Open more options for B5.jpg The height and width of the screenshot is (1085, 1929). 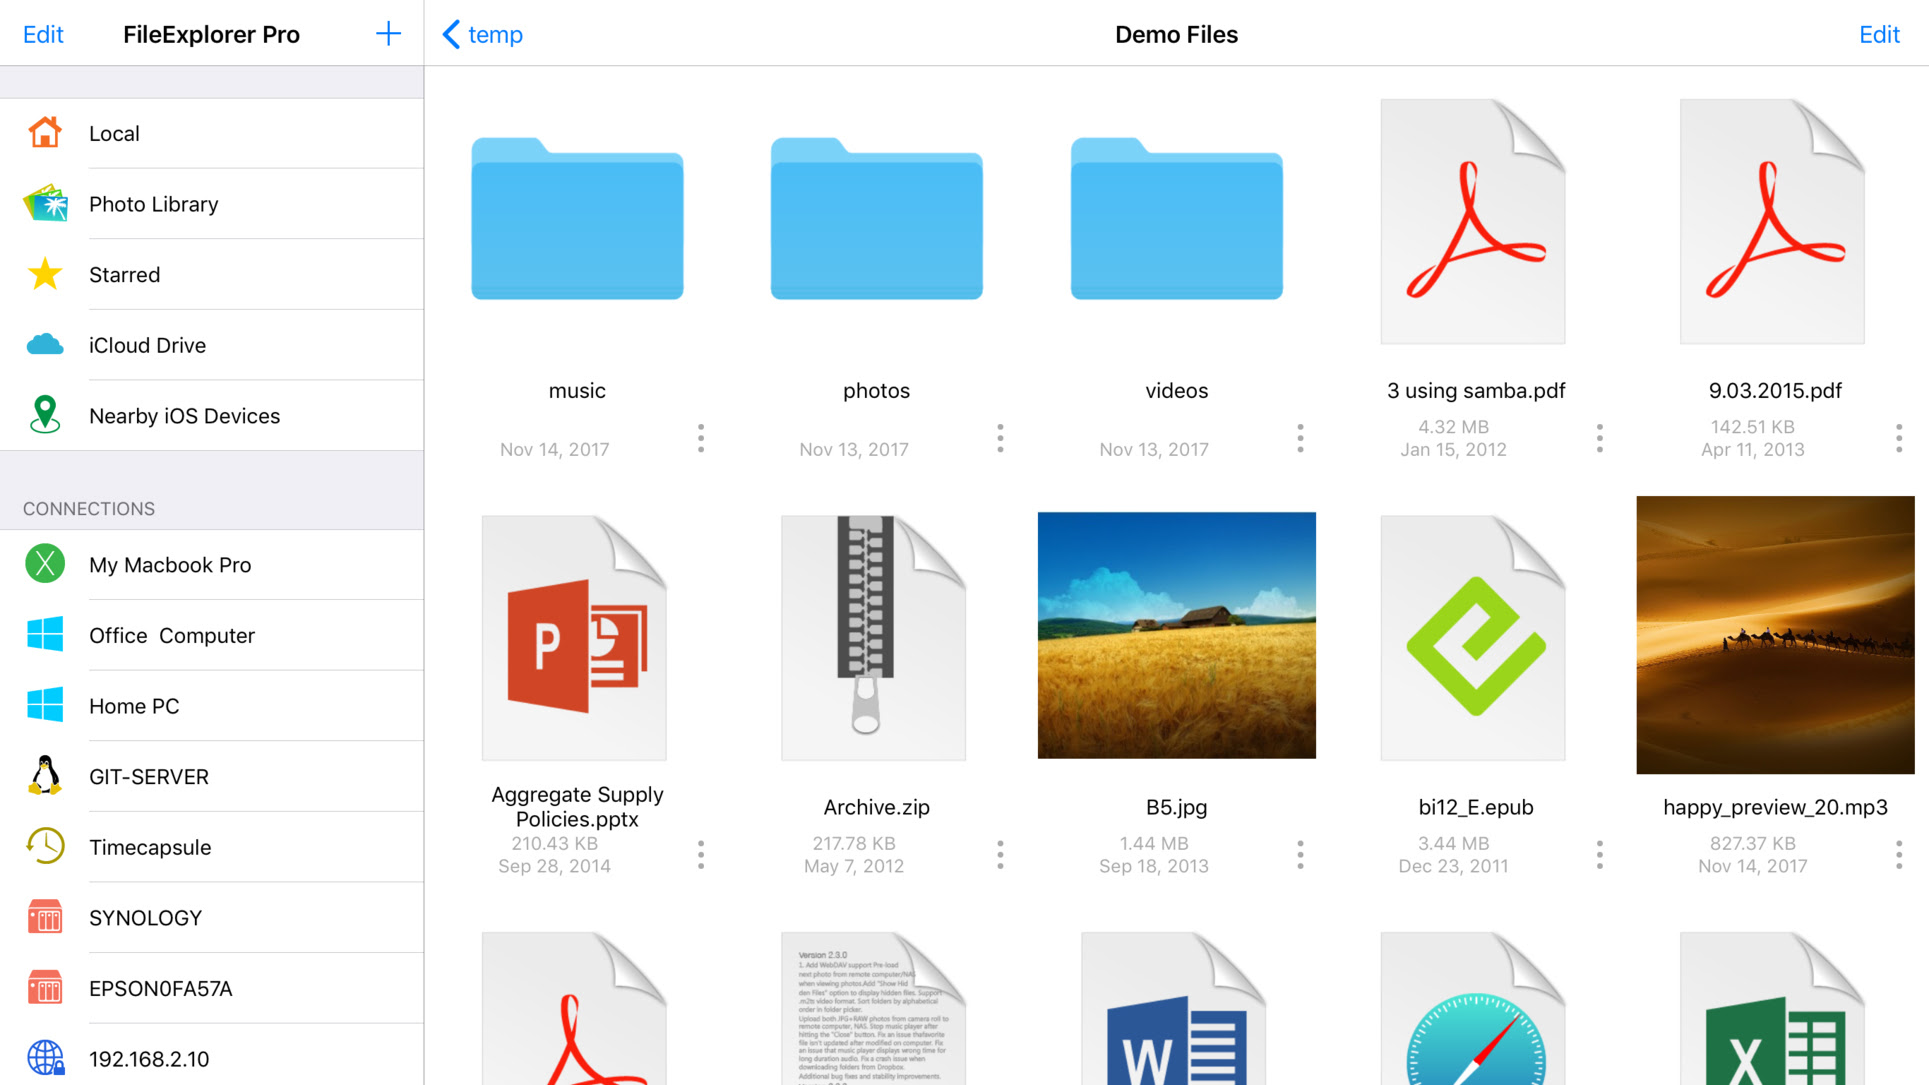1300,855
